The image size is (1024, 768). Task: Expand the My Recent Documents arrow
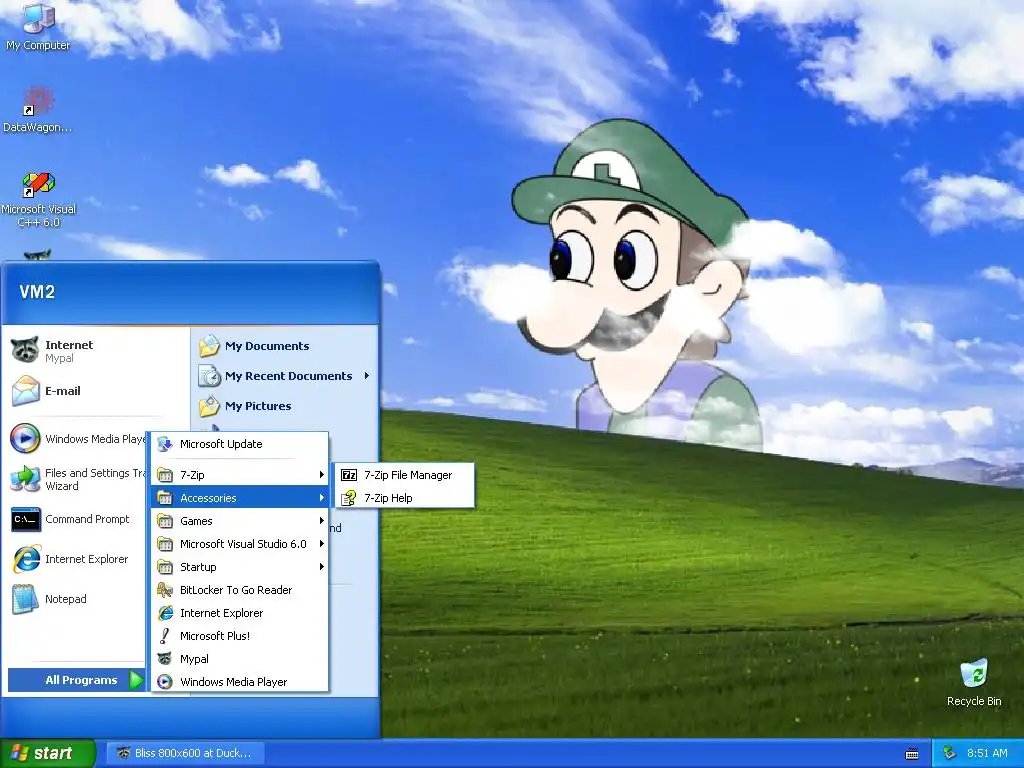(x=366, y=376)
